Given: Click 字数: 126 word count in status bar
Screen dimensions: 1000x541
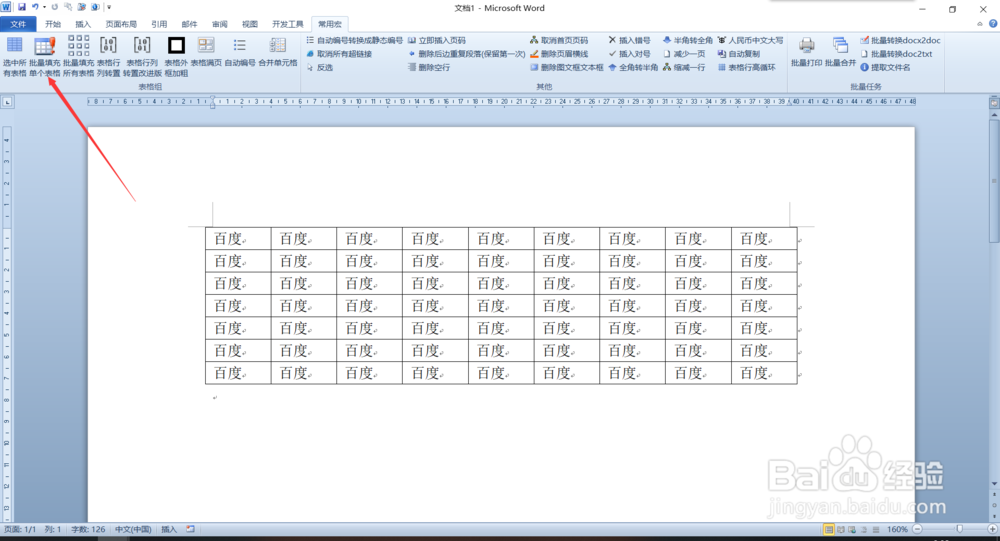Looking at the screenshot, I should tap(88, 530).
